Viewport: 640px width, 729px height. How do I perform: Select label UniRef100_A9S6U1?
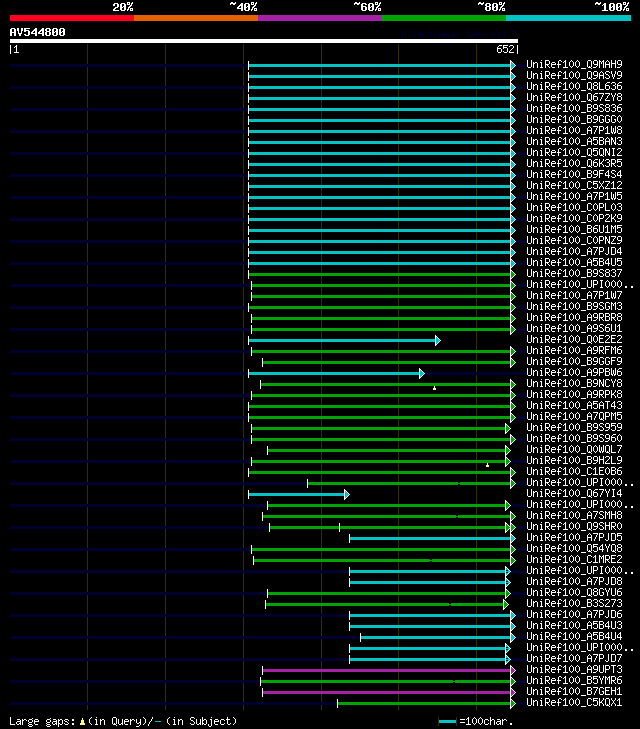pos(574,328)
